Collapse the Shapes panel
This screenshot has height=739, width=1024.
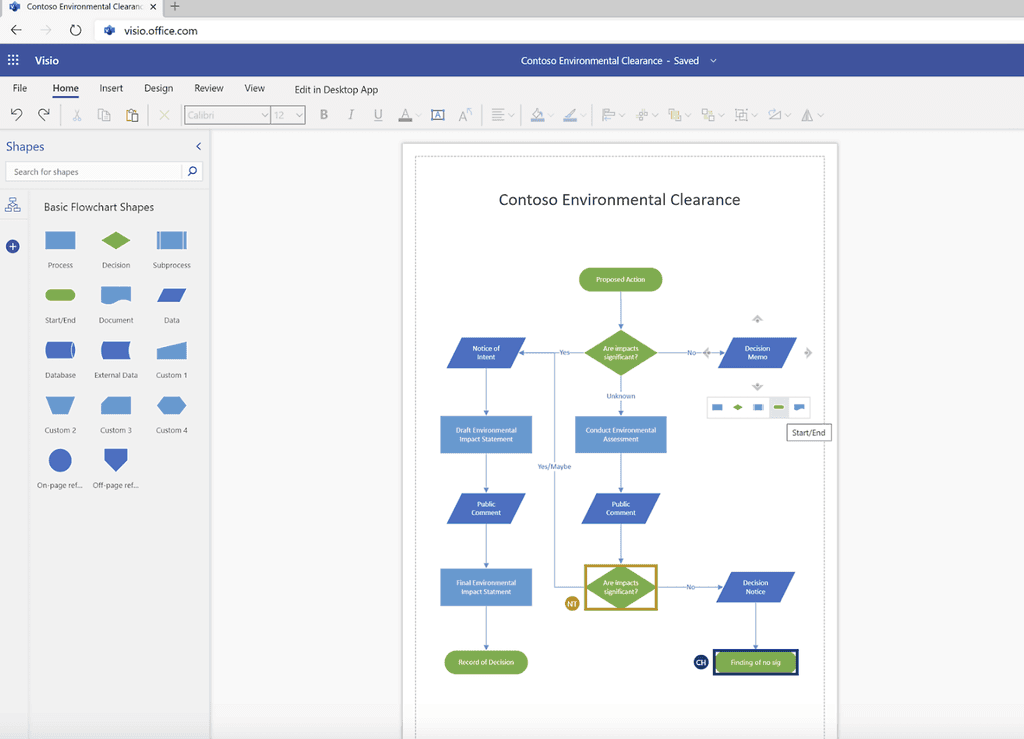(198, 146)
